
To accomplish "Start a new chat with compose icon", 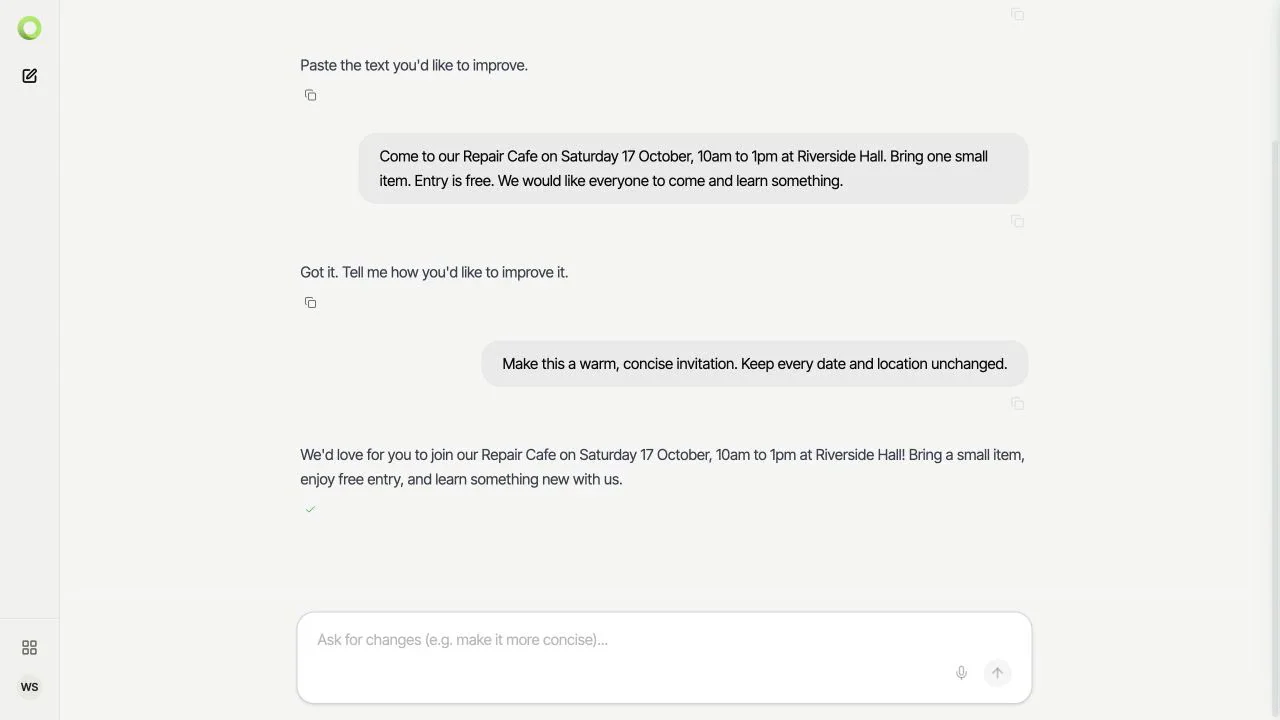I will tap(30, 76).
